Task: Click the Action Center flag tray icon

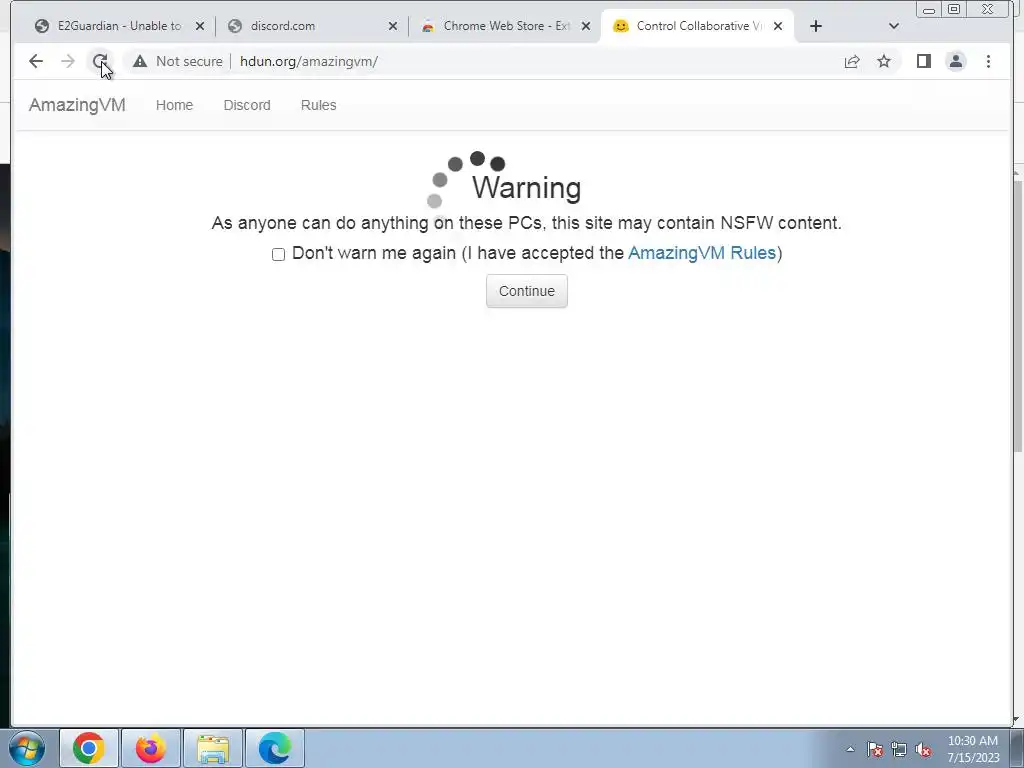Action: coord(875,749)
